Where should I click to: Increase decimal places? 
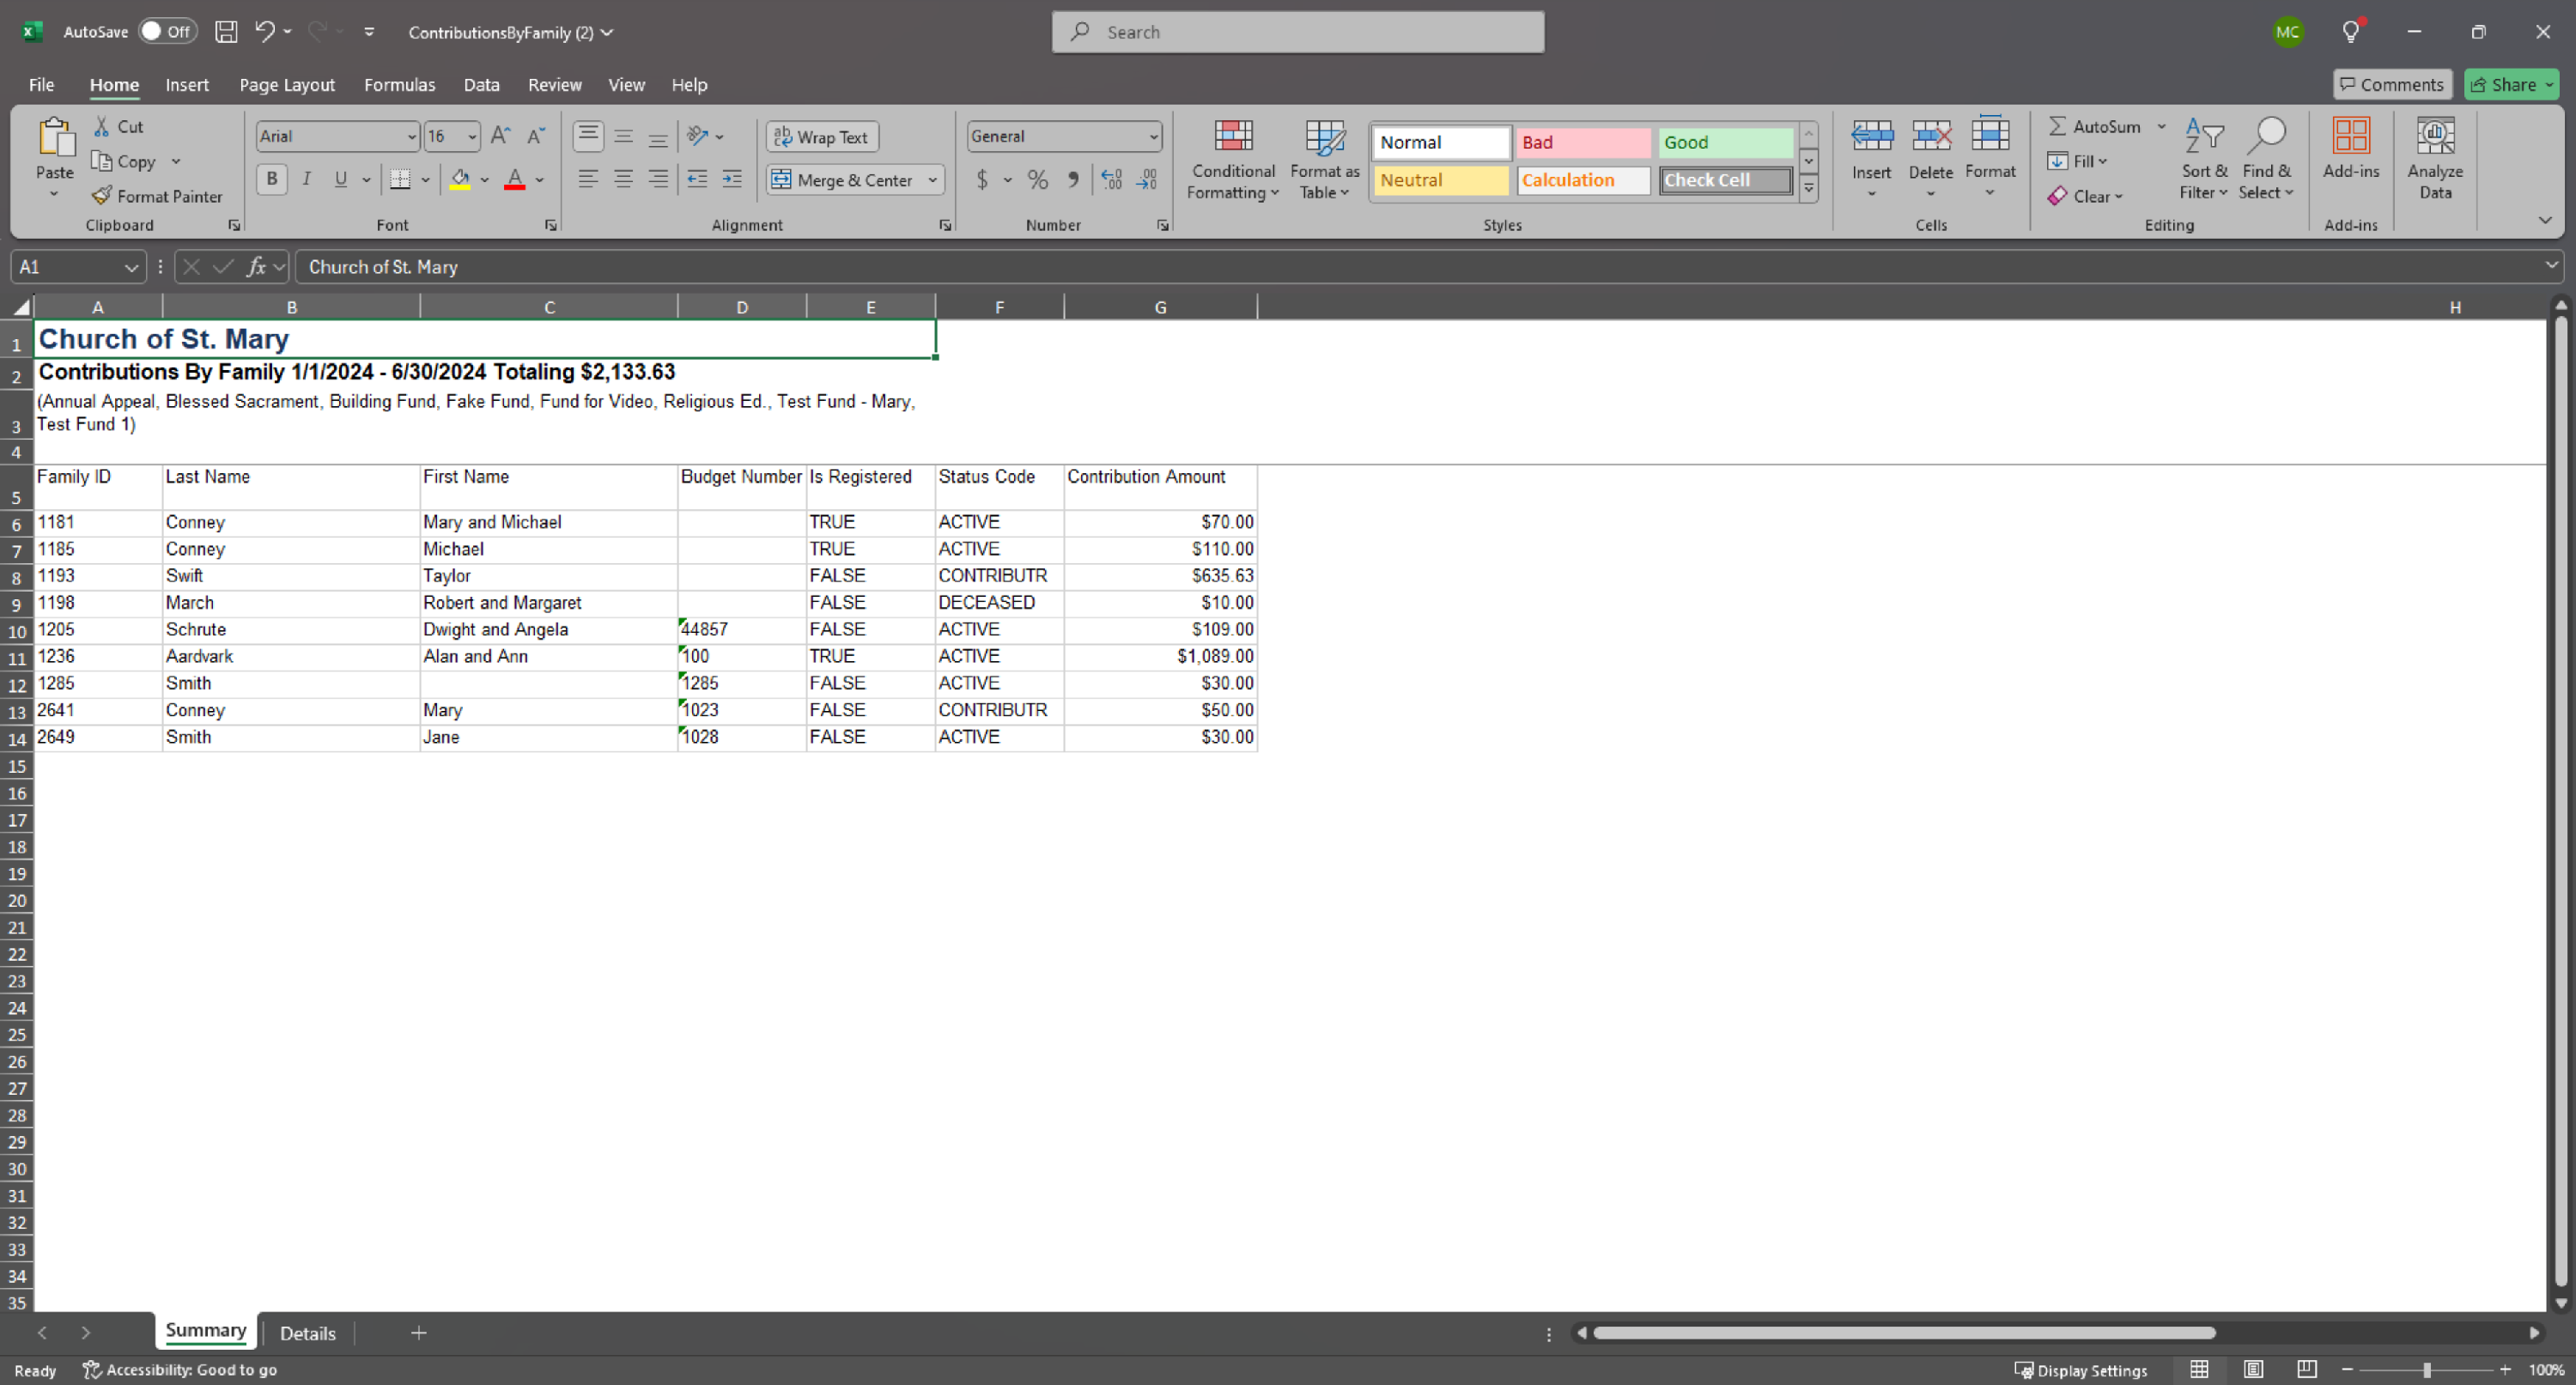[x=1112, y=180]
